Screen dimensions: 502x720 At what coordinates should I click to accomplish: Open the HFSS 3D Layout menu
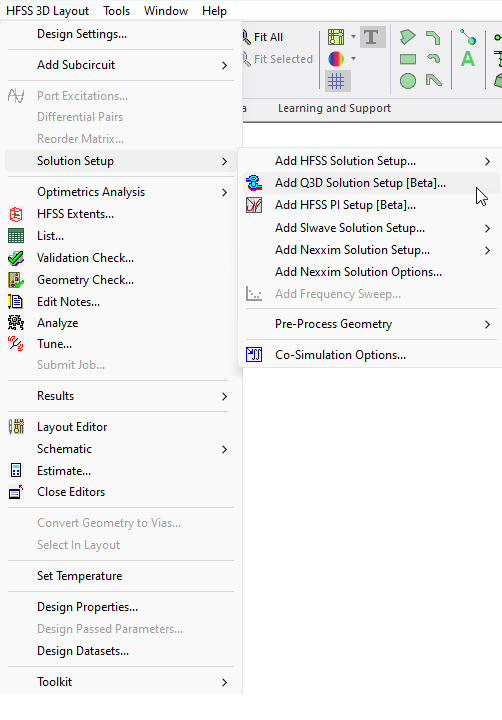coord(48,11)
